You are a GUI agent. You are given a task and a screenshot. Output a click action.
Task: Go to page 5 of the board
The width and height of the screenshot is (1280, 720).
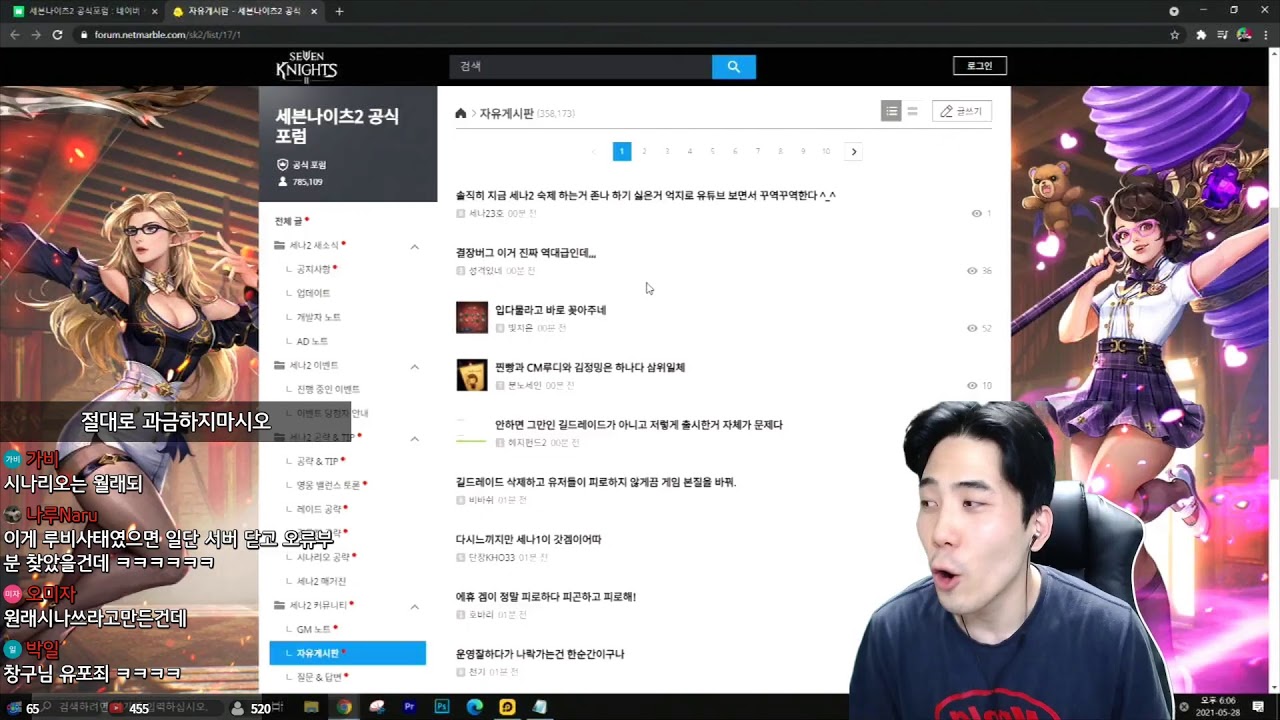tap(712, 152)
